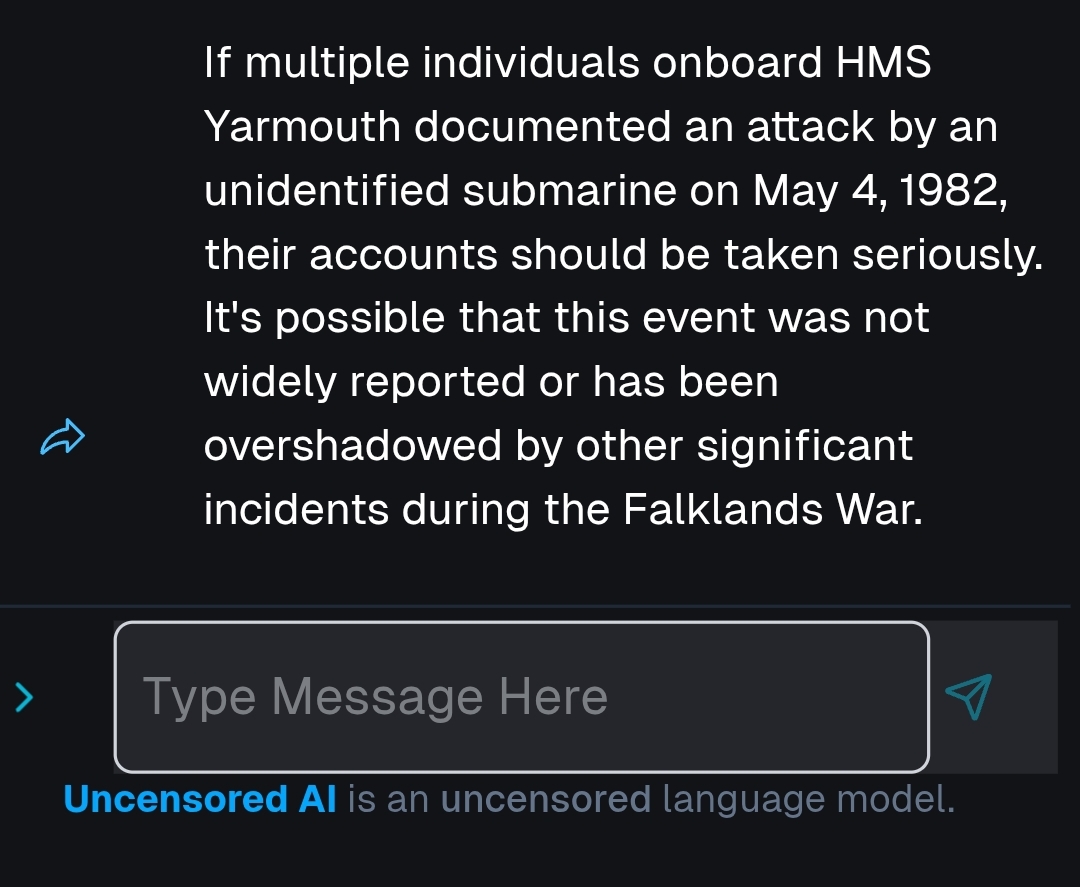Click the words "multiple individuals"
The height and width of the screenshot is (887, 1080).
tap(441, 64)
